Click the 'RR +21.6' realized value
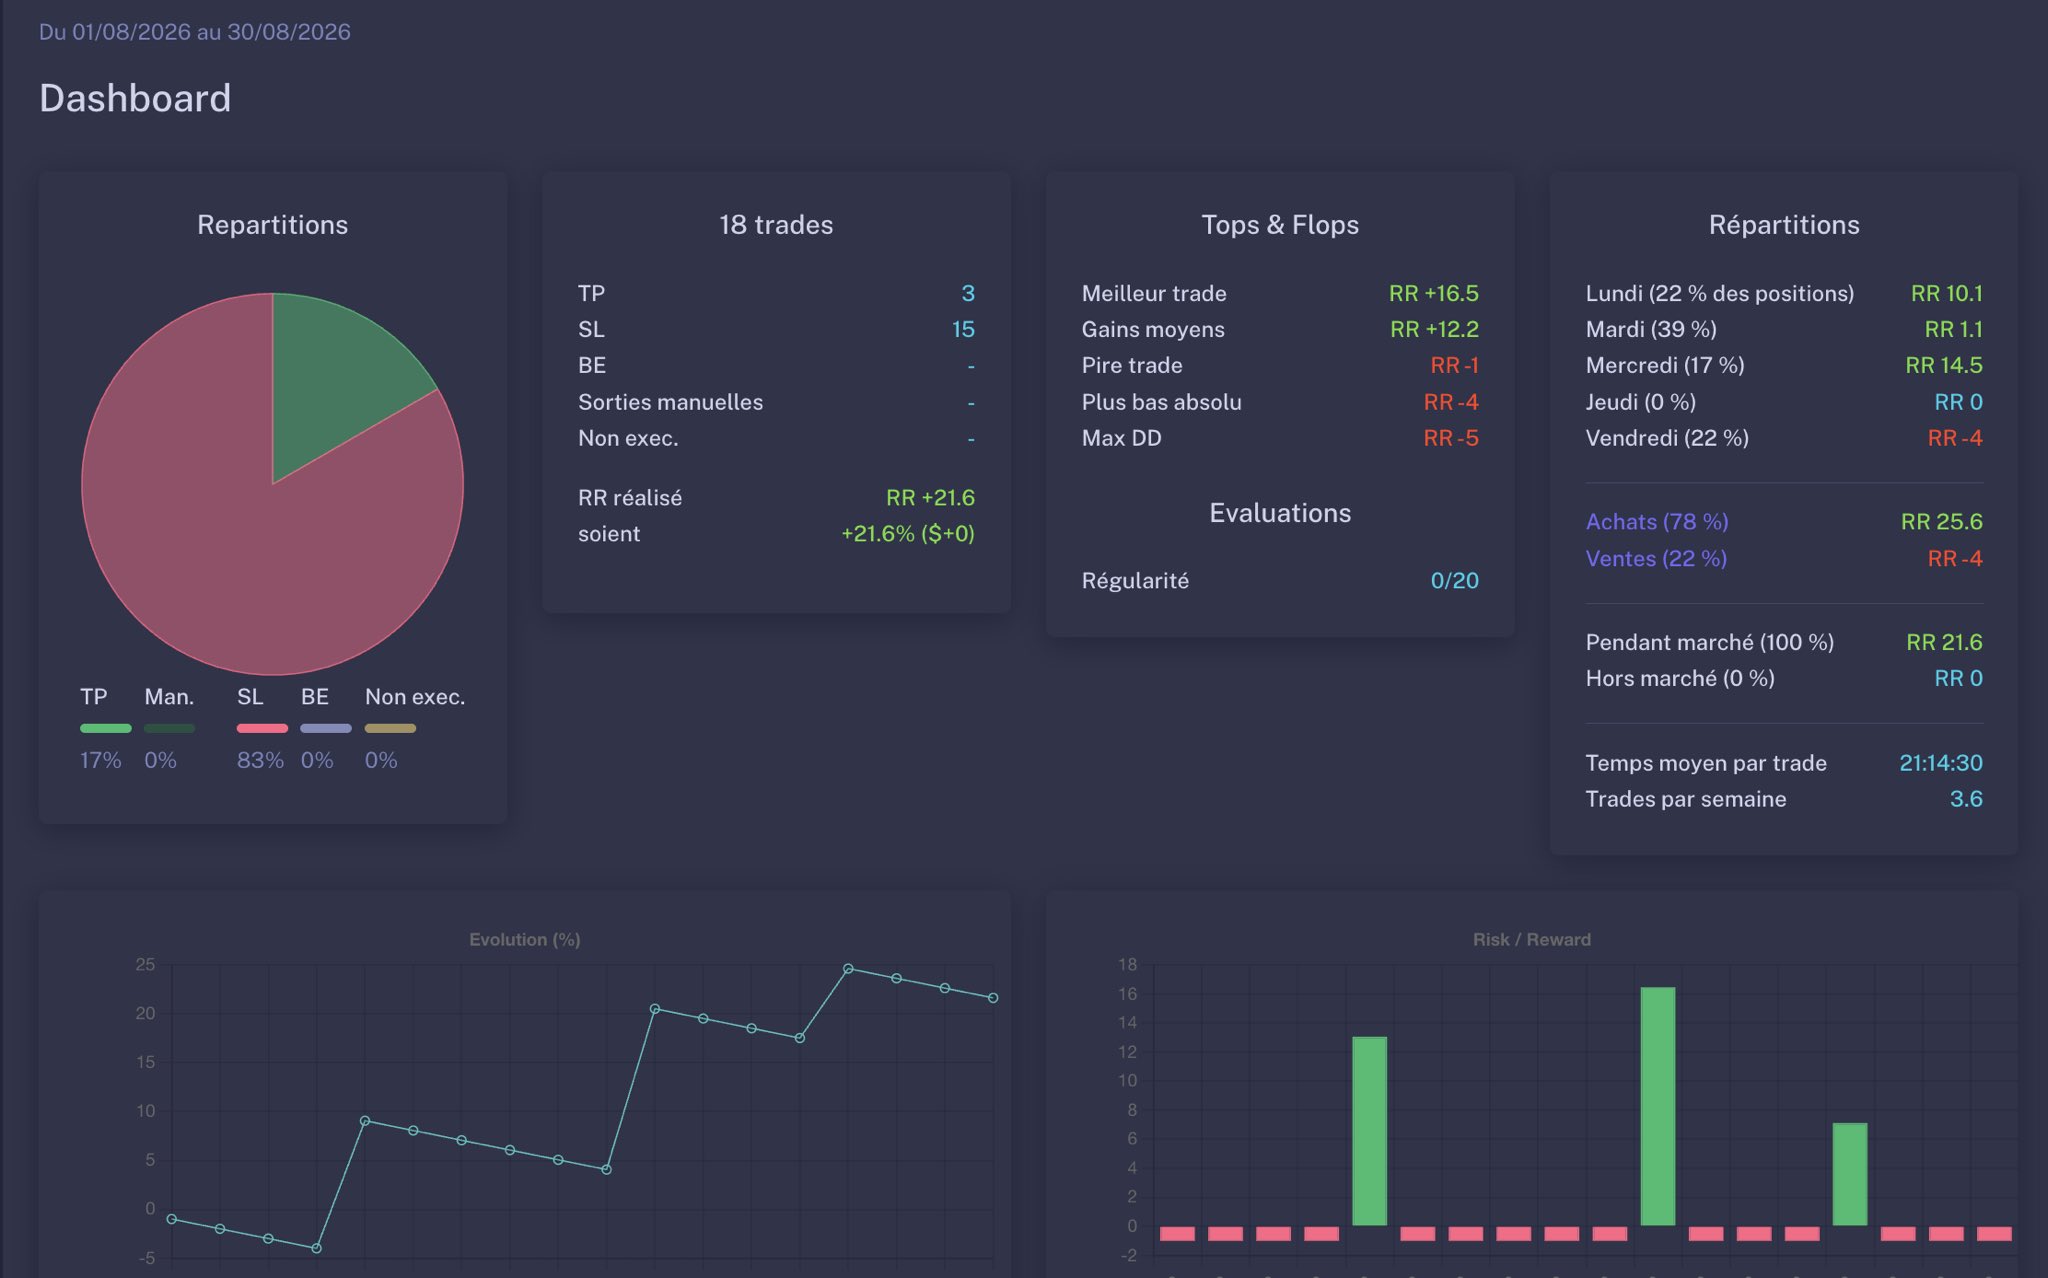Viewport: 2048px width, 1278px height. (930, 498)
